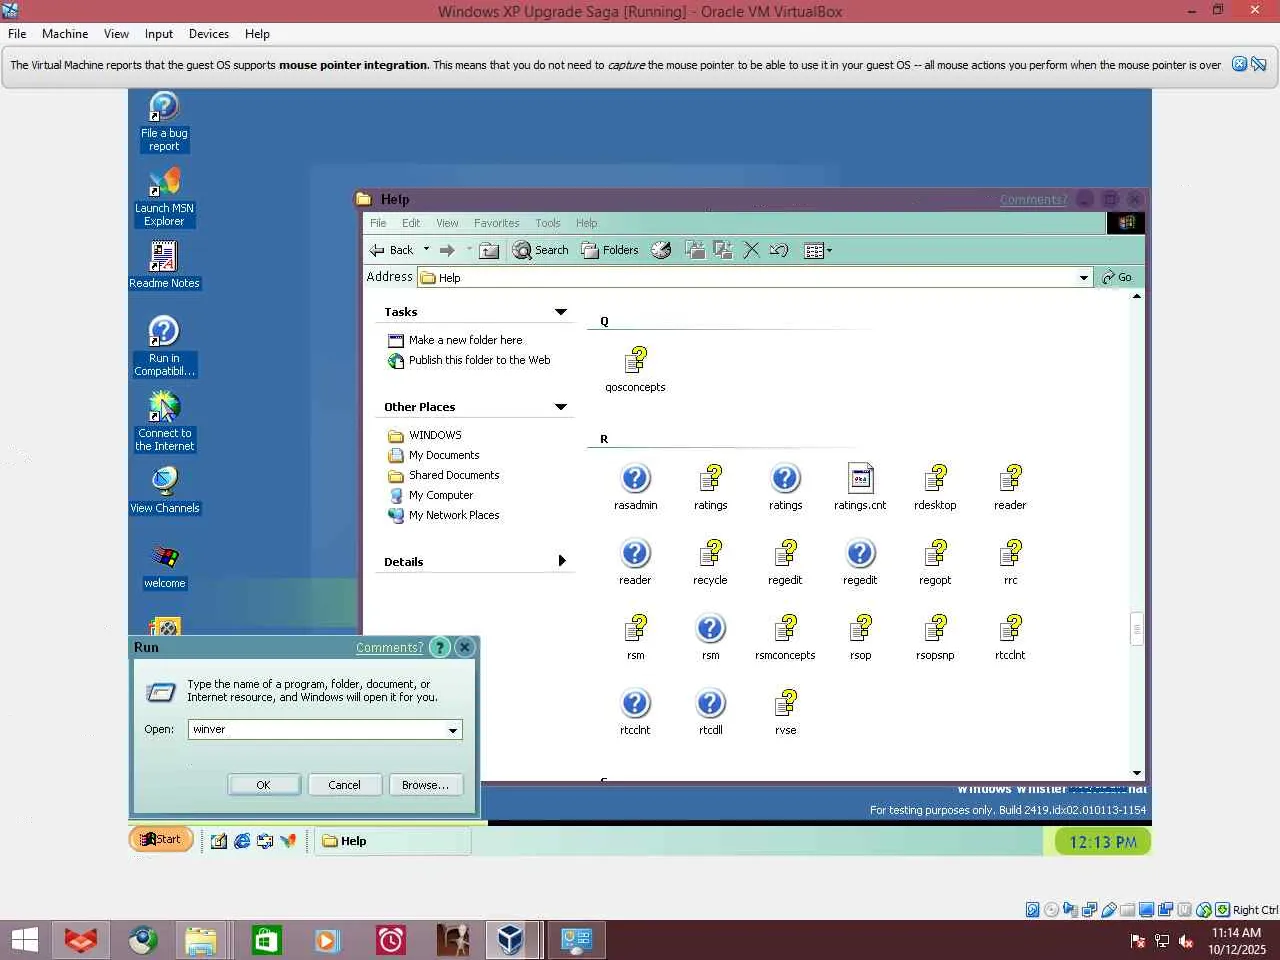Click the Up folder toolbar icon in Help window

[x=489, y=250]
